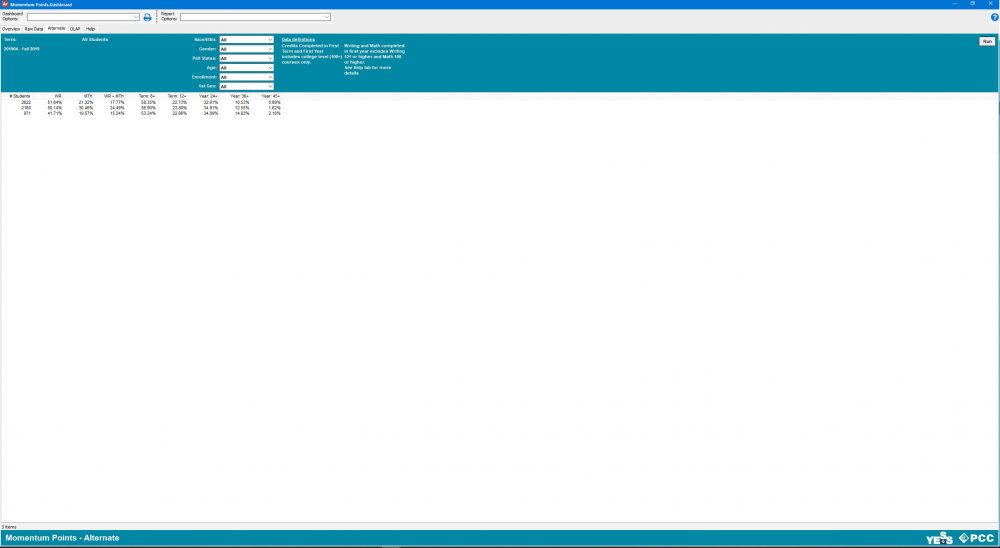Click the Year: 24+ column header
1000x548 pixels.
tap(209, 96)
